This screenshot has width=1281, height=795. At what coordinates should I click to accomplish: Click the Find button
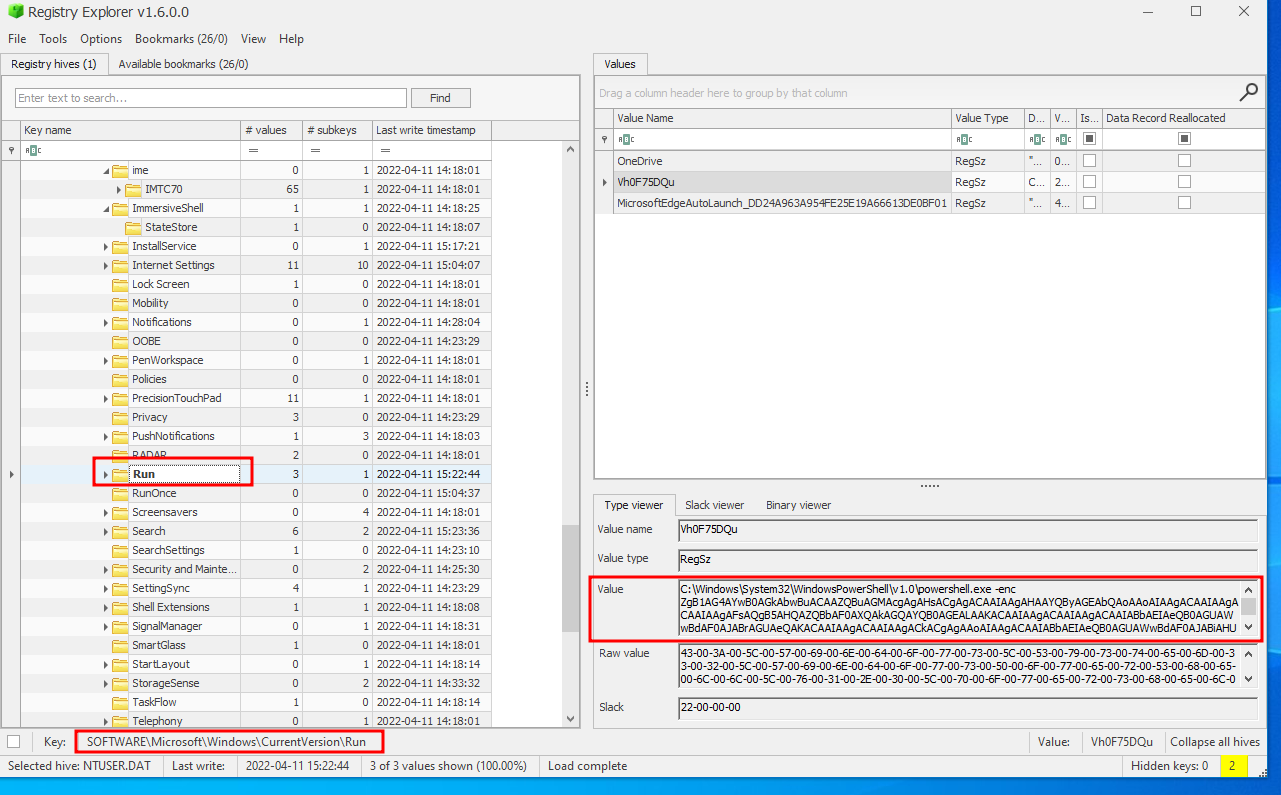tap(440, 98)
